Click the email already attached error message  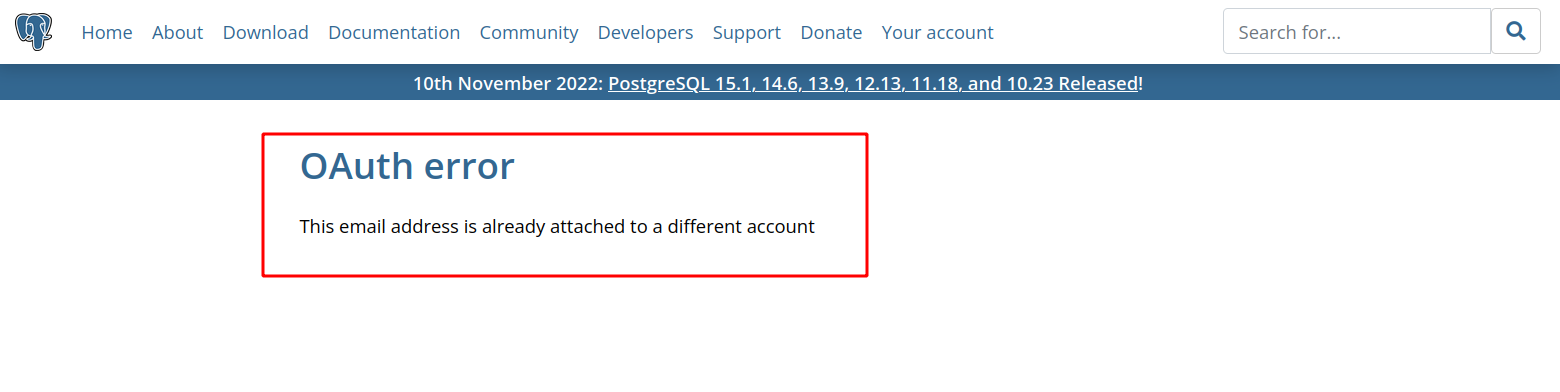(x=557, y=226)
